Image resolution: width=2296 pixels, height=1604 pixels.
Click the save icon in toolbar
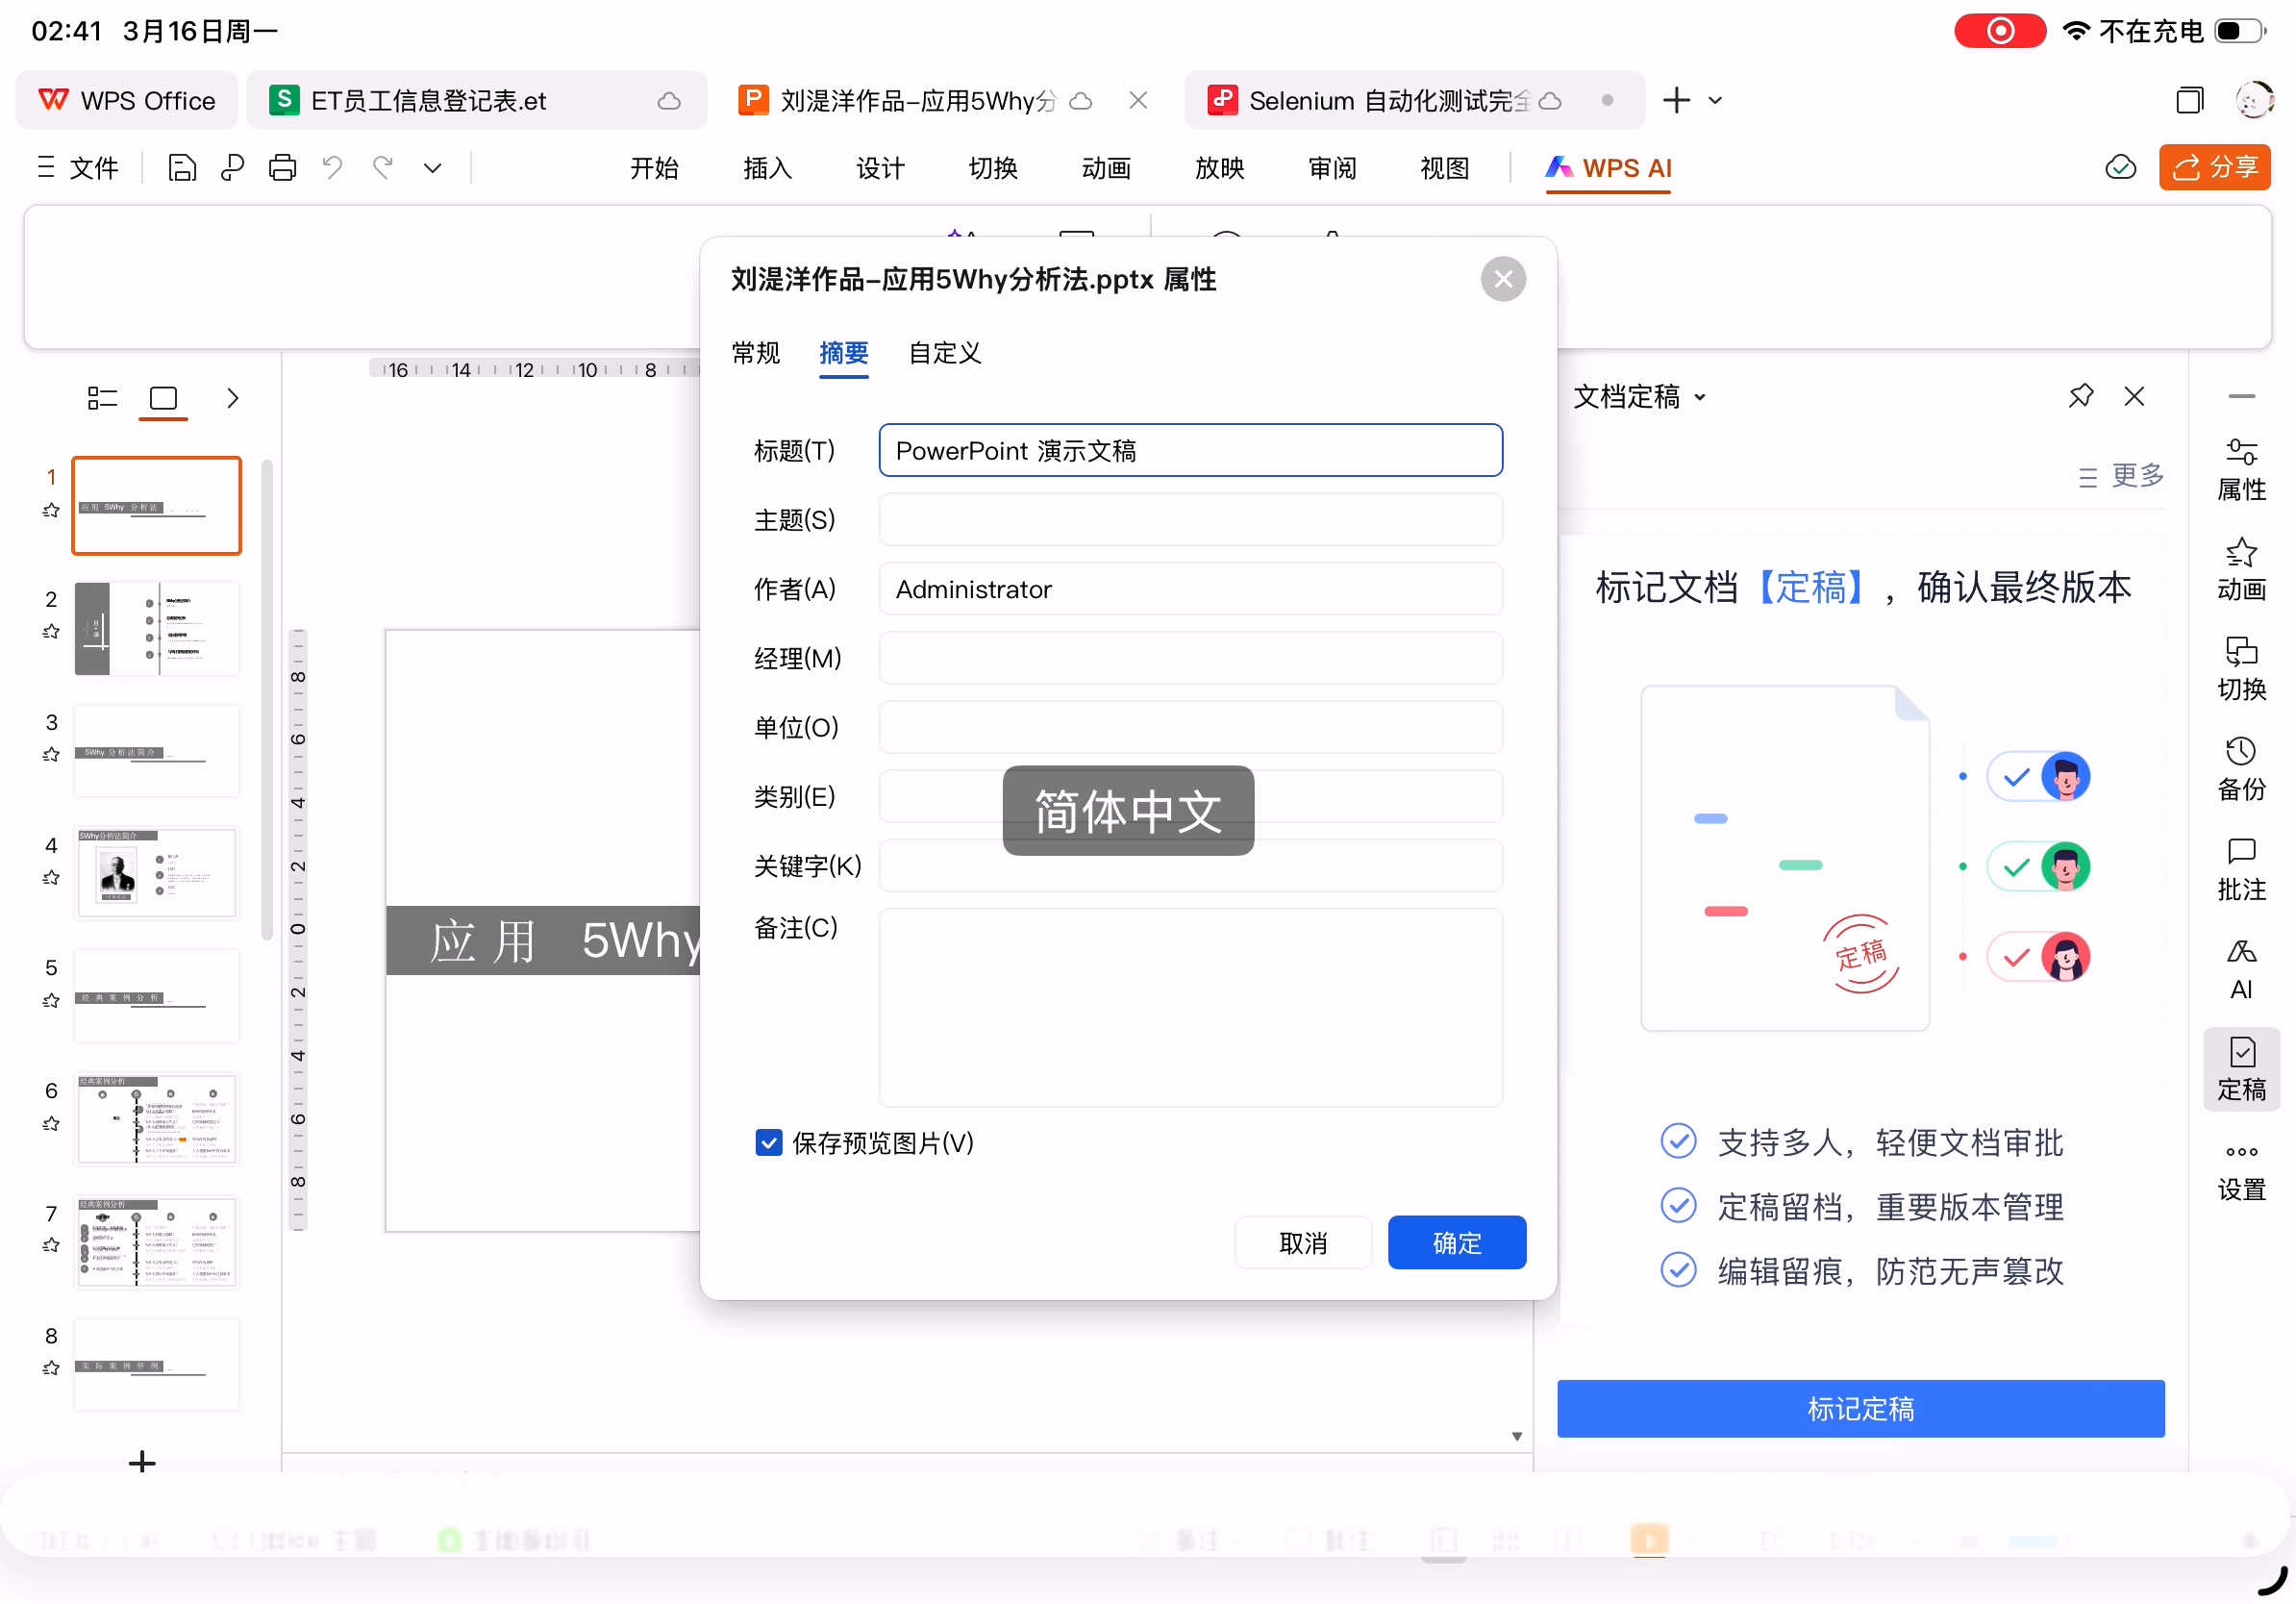point(181,167)
